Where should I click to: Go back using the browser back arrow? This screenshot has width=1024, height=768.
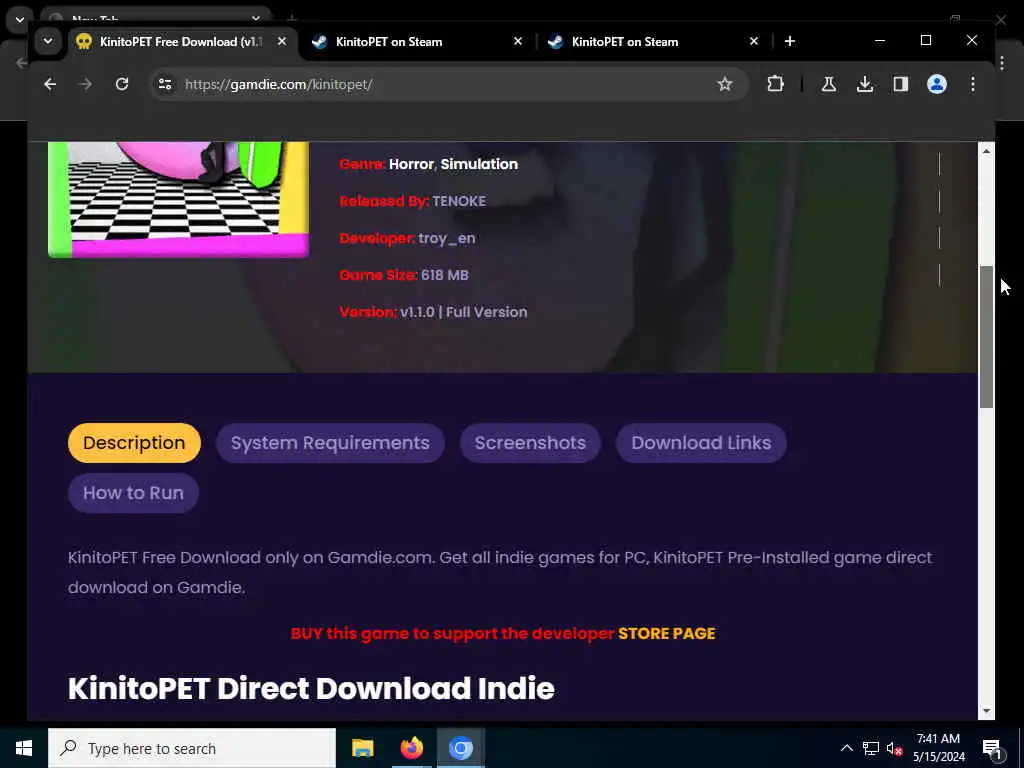tap(50, 84)
